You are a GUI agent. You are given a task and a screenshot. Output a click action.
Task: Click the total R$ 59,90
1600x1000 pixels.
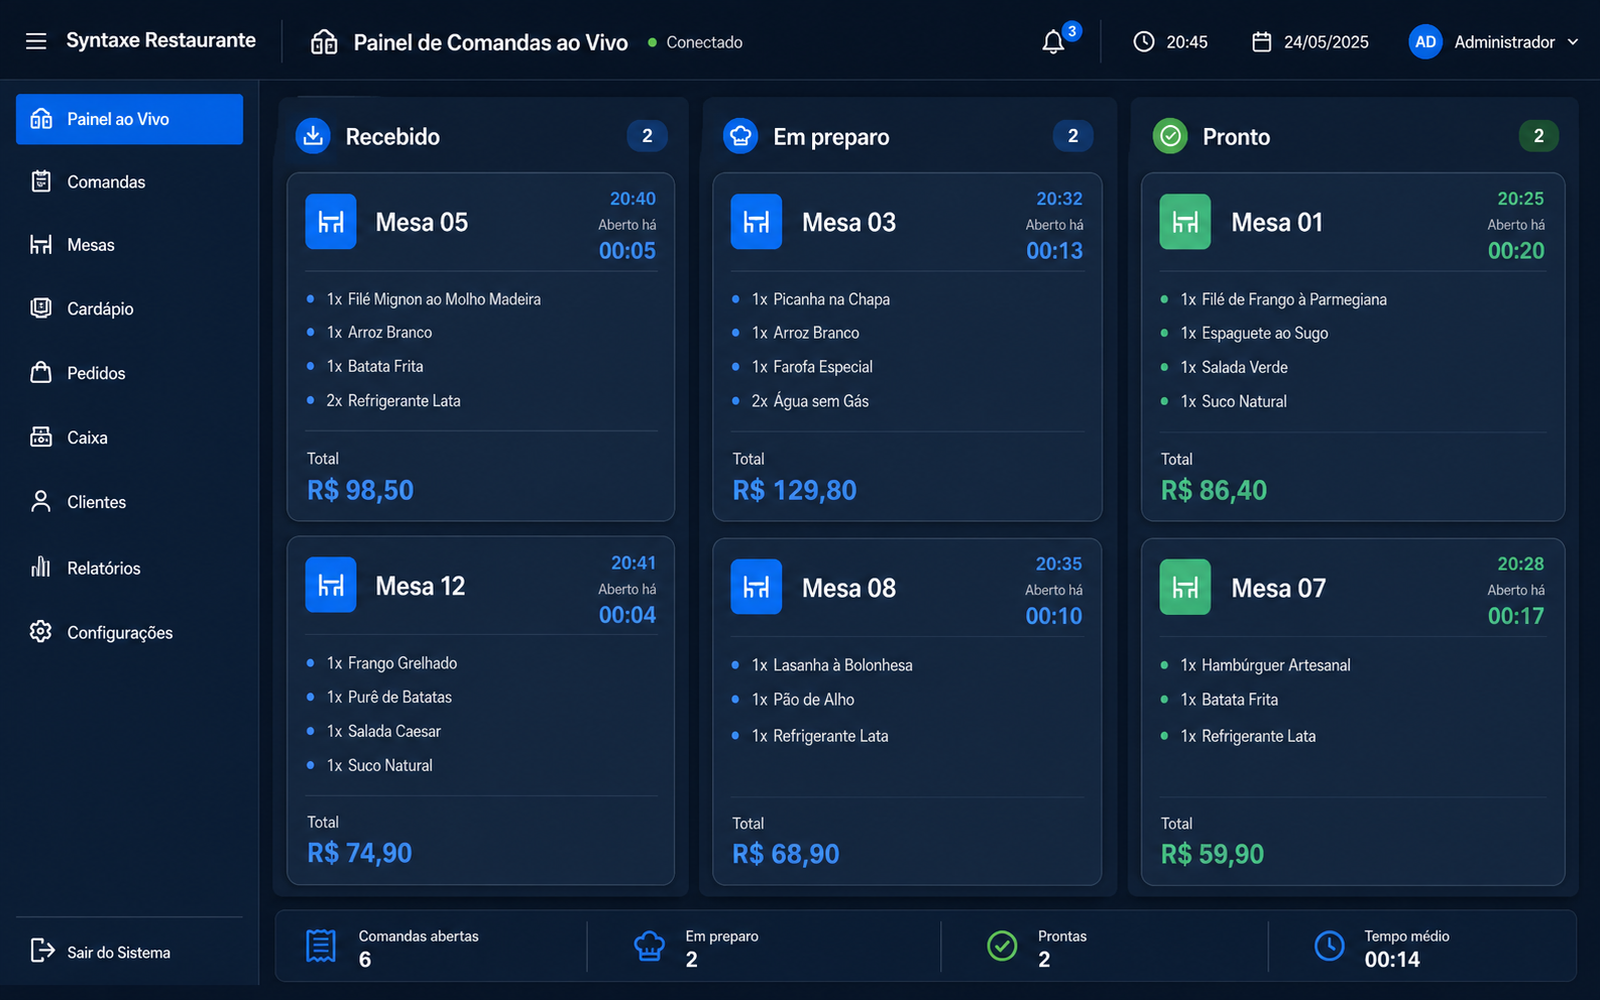tap(1212, 854)
